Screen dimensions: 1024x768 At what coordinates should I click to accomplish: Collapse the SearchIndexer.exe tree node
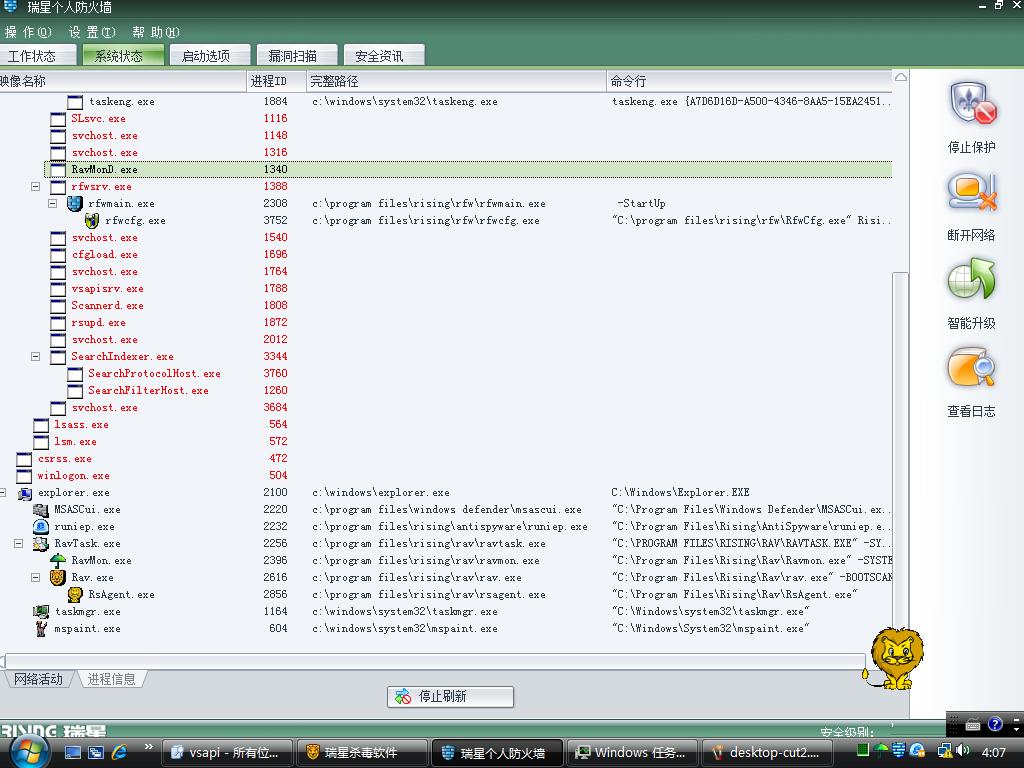(36, 357)
